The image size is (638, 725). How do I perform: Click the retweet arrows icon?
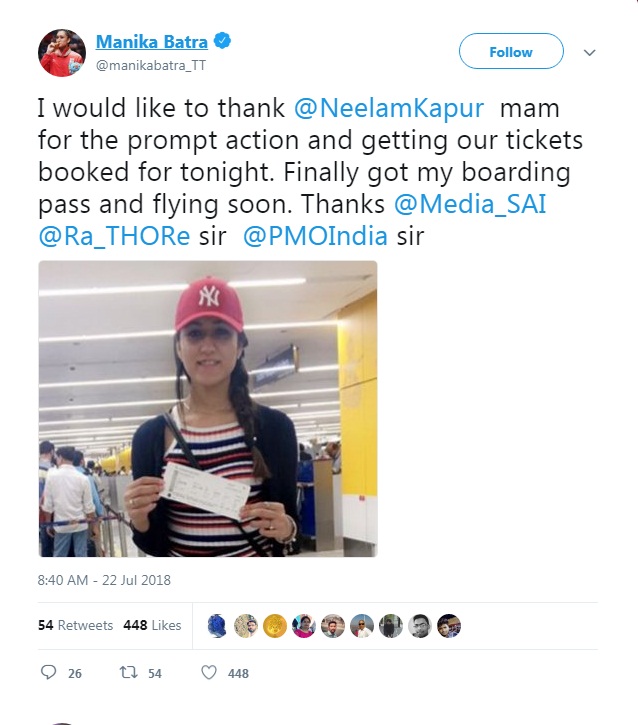click(x=129, y=672)
